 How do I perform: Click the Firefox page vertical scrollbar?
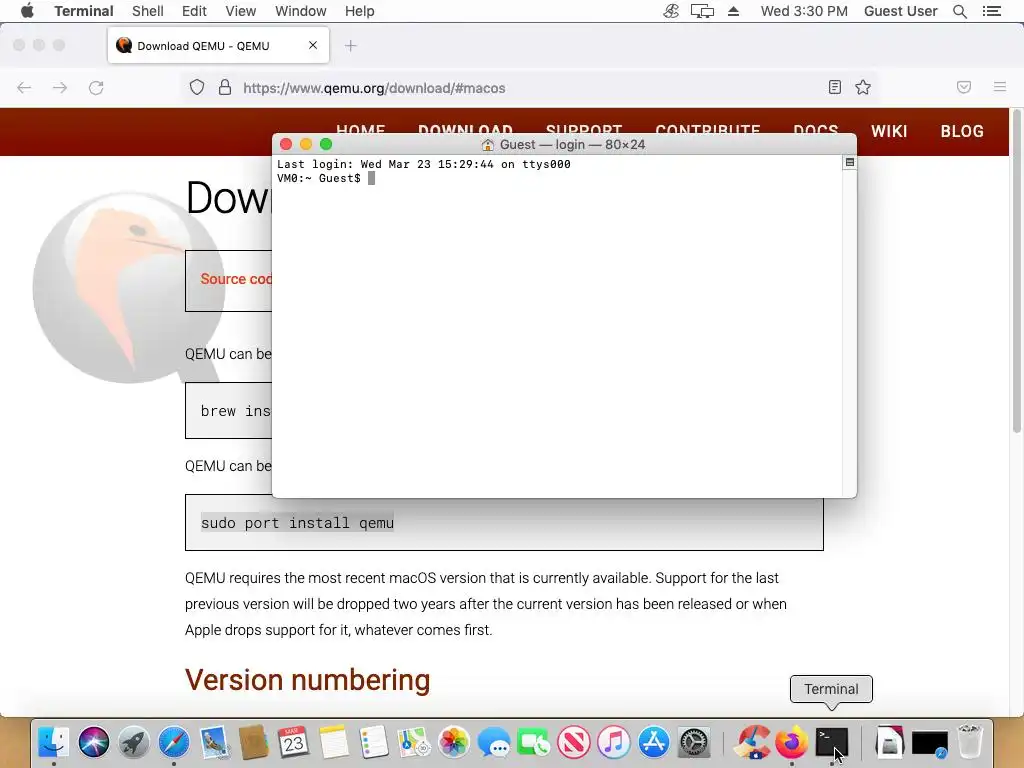1016,272
